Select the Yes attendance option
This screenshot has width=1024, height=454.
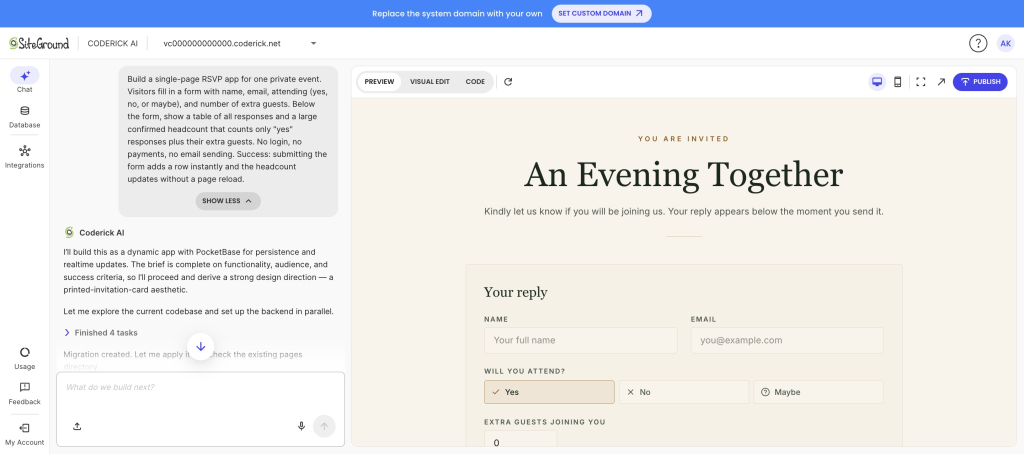(549, 392)
